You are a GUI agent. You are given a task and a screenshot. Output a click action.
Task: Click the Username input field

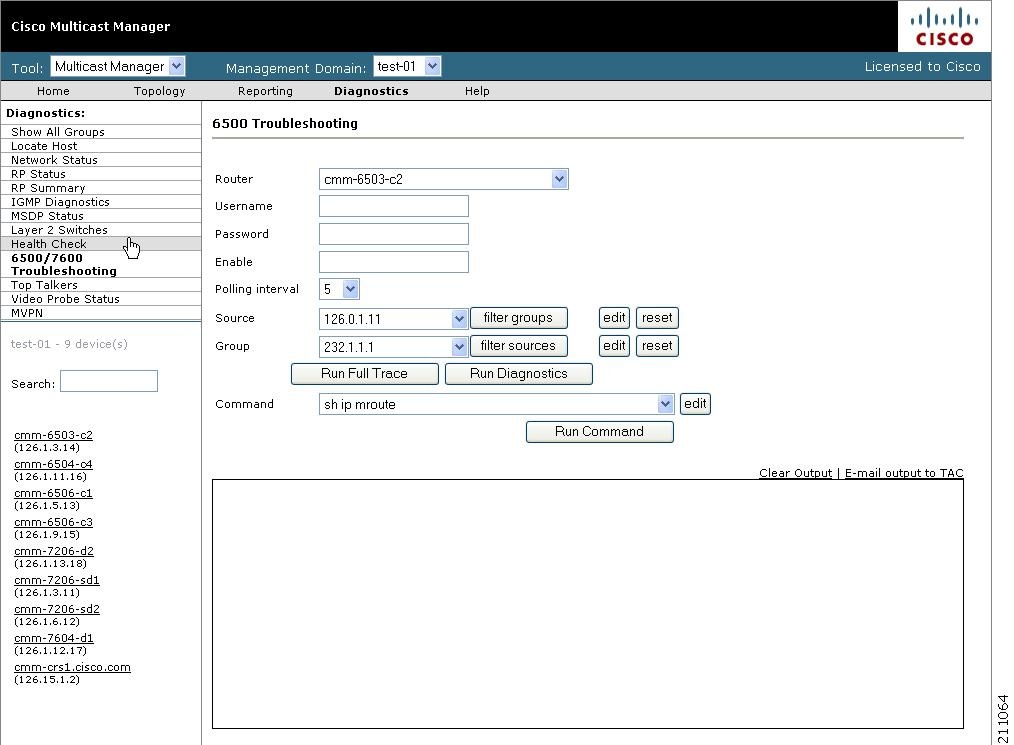[393, 206]
